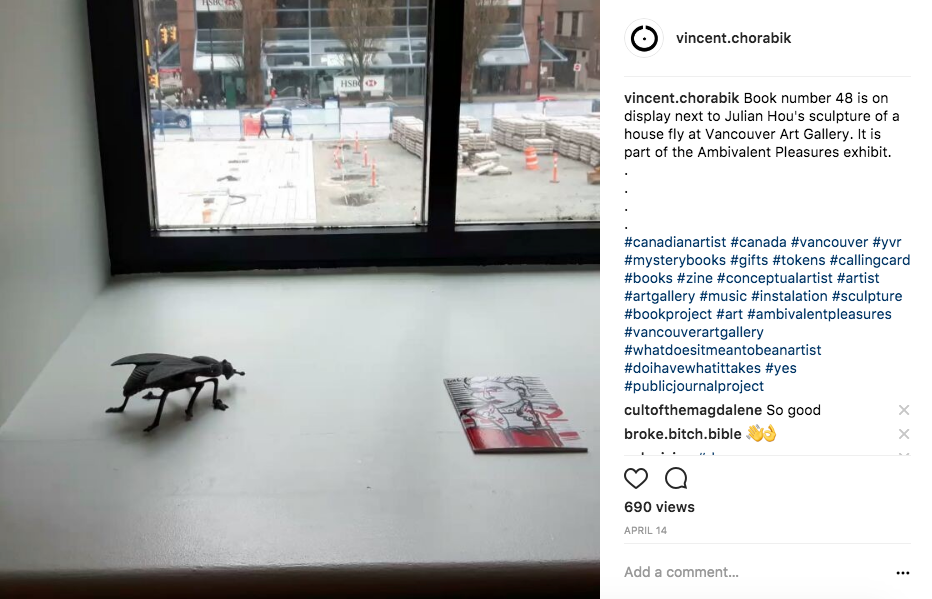Remove broke.bitch.bible comment with X
This screenshot has height=599, width=932.
[x=903, y=434]
